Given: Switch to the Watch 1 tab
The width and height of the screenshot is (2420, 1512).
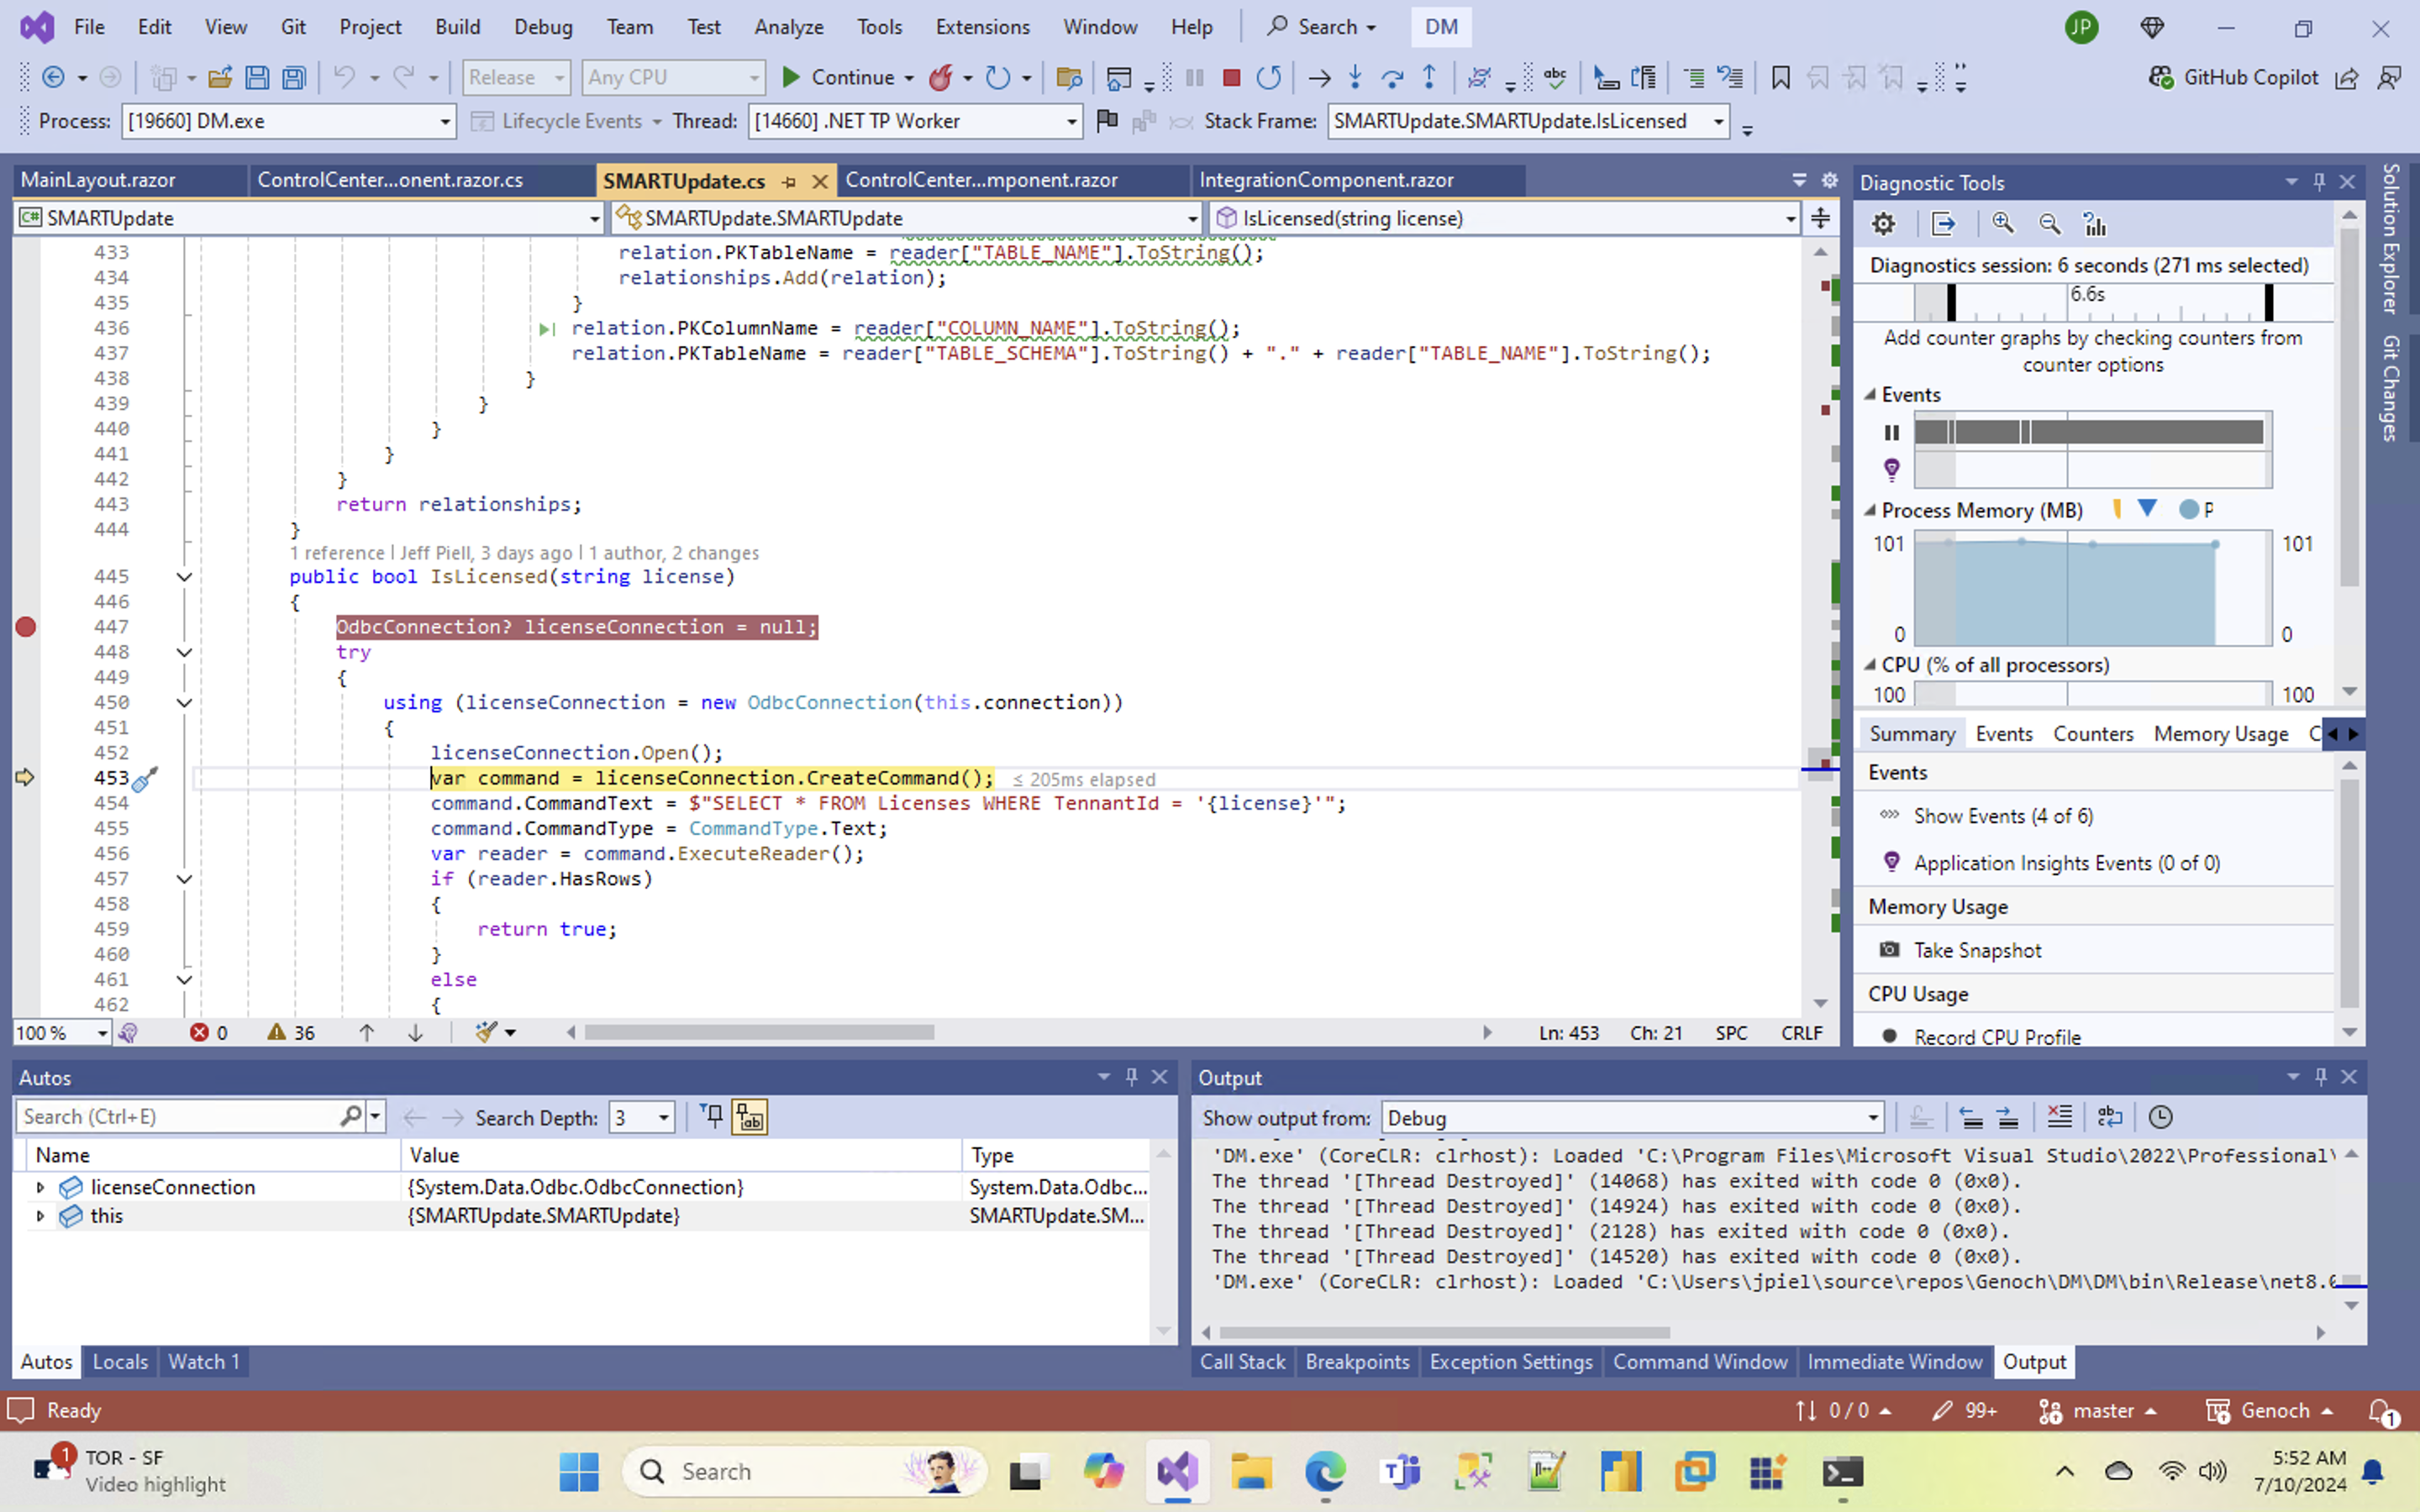Looking at the screenshot, I should 203,1361.
